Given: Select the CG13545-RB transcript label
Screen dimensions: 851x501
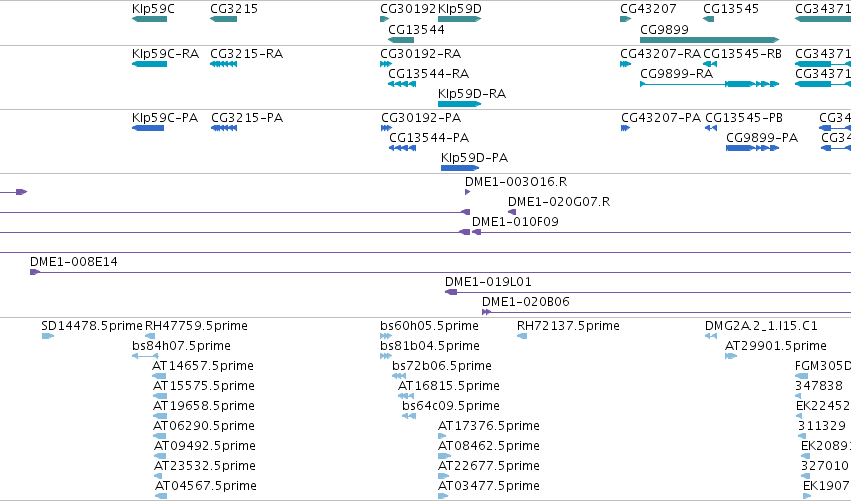Looking at the screenshot, I should point(742,54).
